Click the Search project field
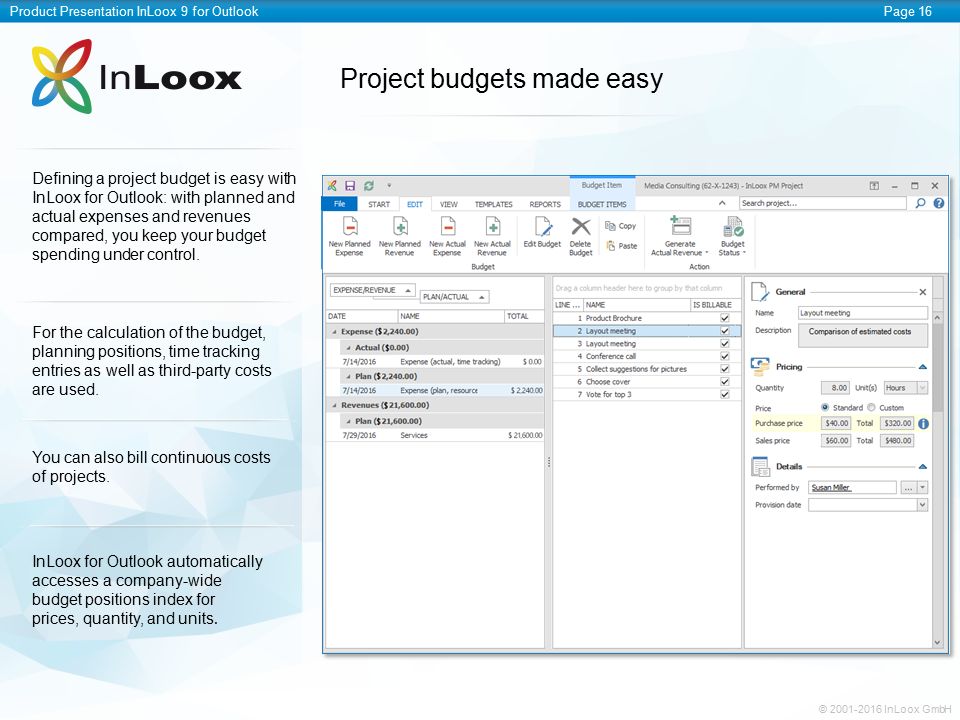Screen dimensions: 960x720 click(822, 203)
